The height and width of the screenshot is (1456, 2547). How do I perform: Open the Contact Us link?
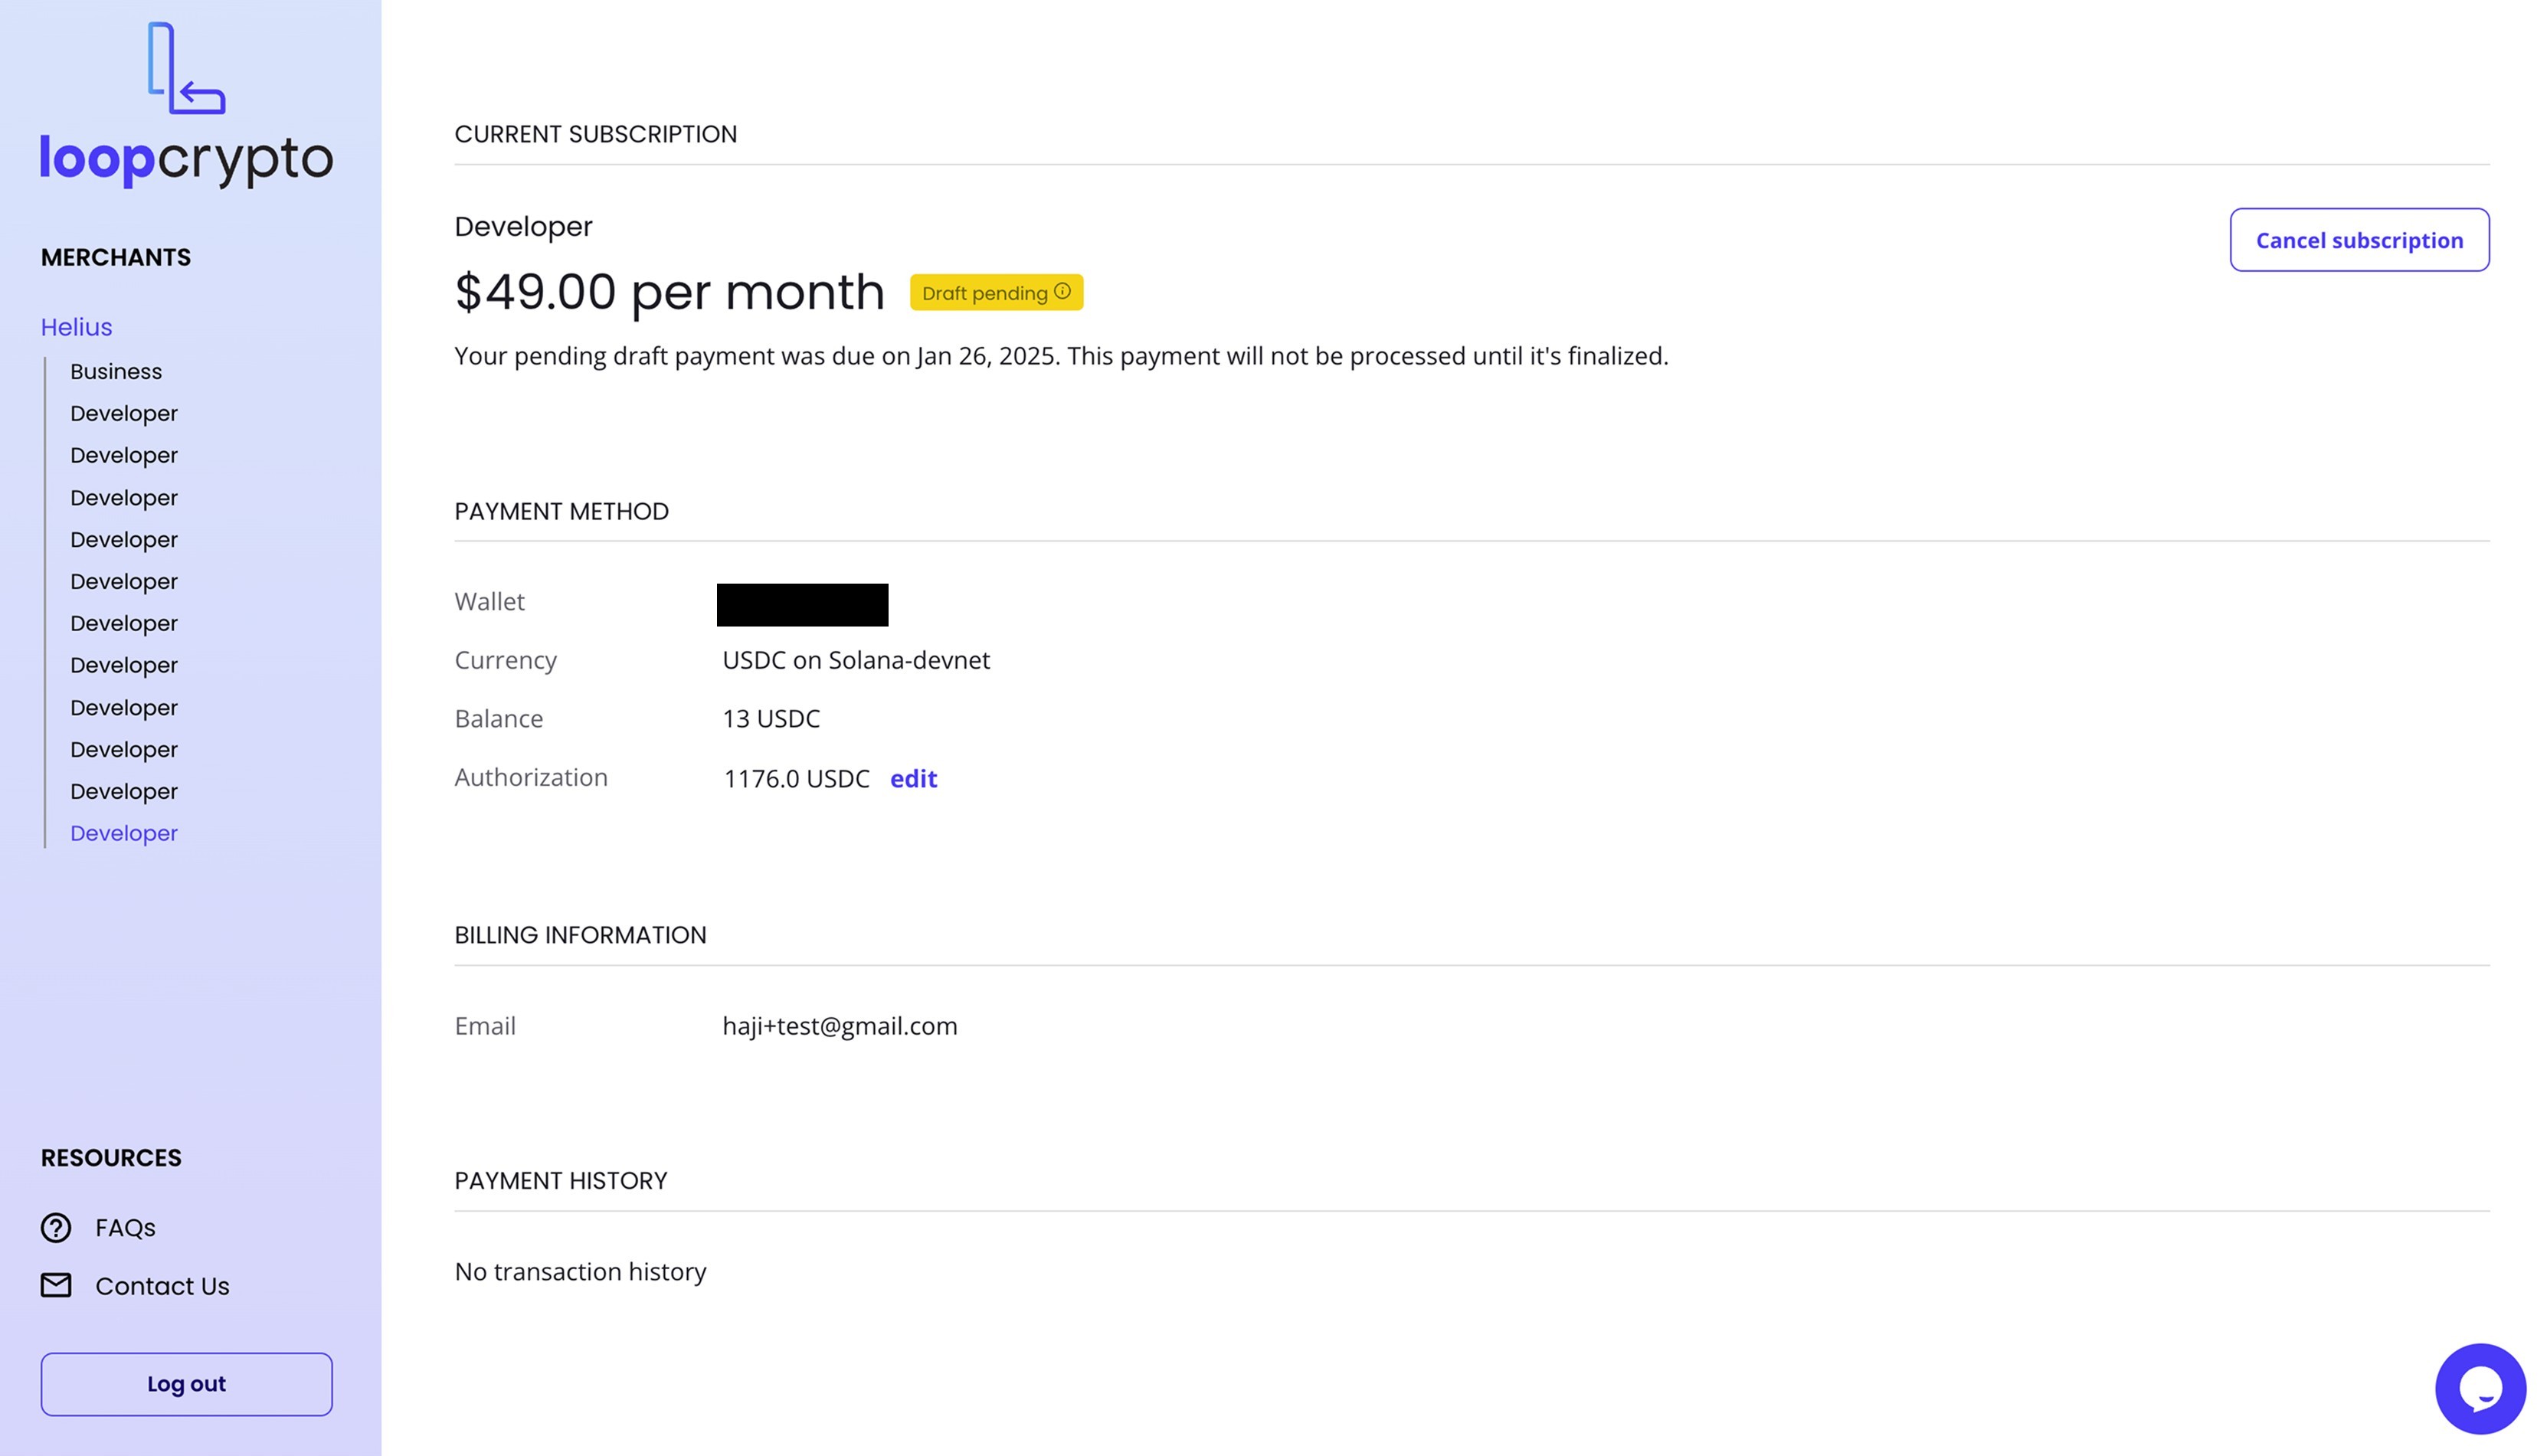click(x=162, y=1286)
